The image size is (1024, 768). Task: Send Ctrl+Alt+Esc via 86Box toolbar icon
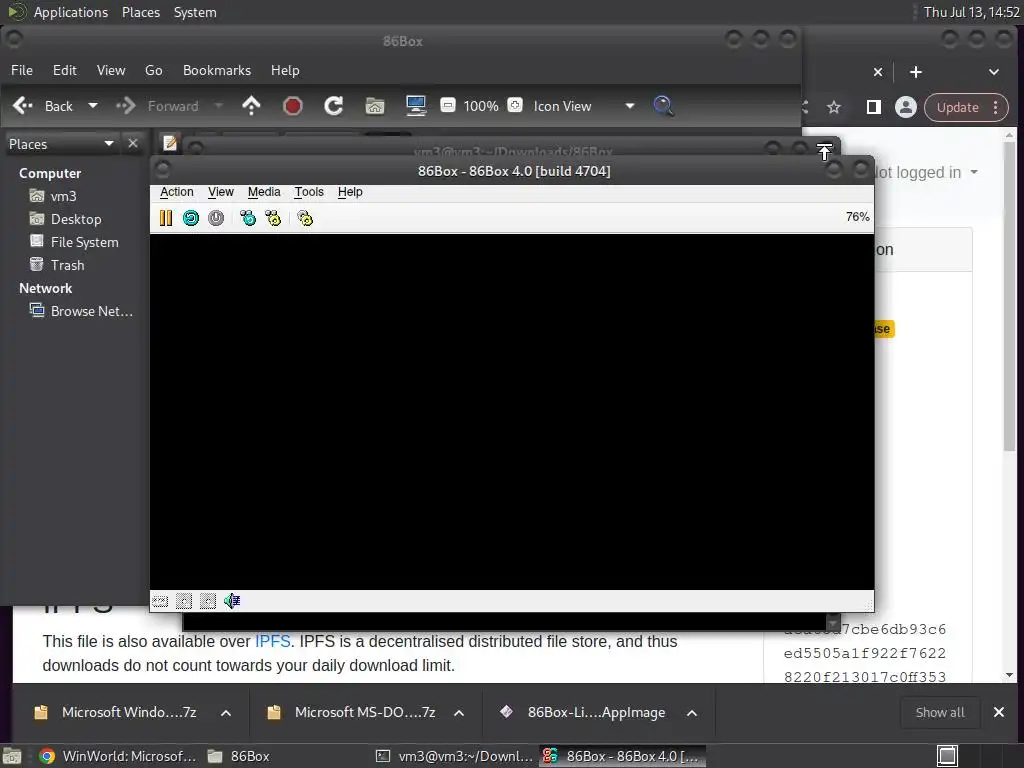(273, 218)
